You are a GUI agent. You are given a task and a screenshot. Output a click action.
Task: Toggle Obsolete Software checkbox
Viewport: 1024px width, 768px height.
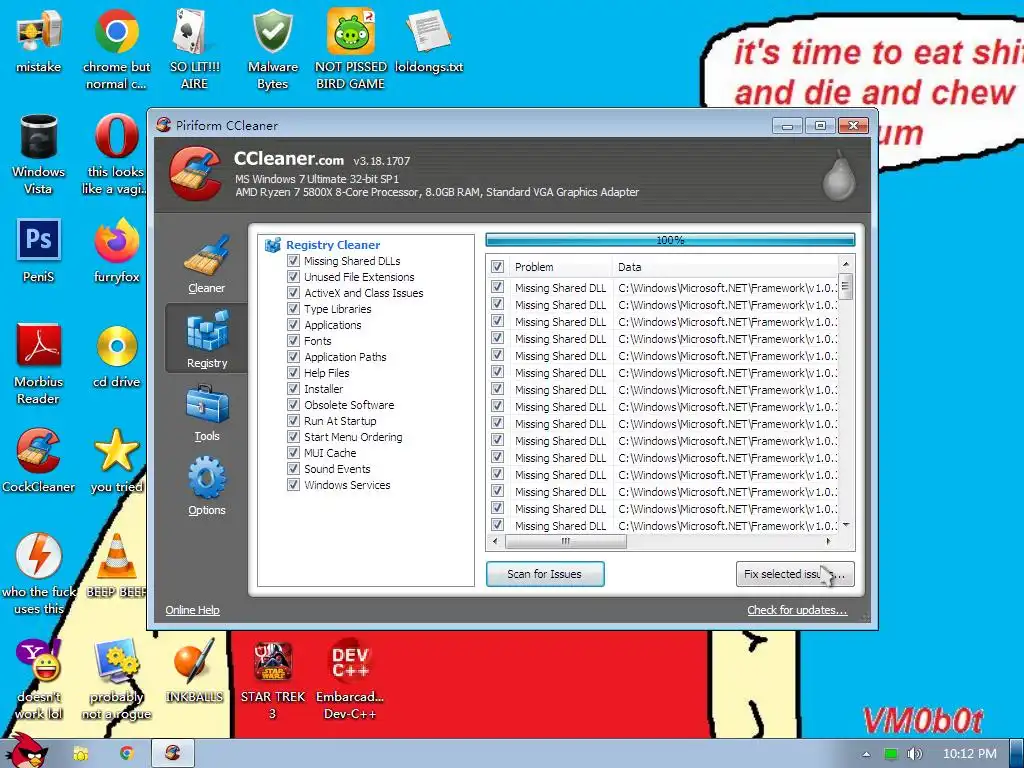pyautogui.click(x=293, y=405)
